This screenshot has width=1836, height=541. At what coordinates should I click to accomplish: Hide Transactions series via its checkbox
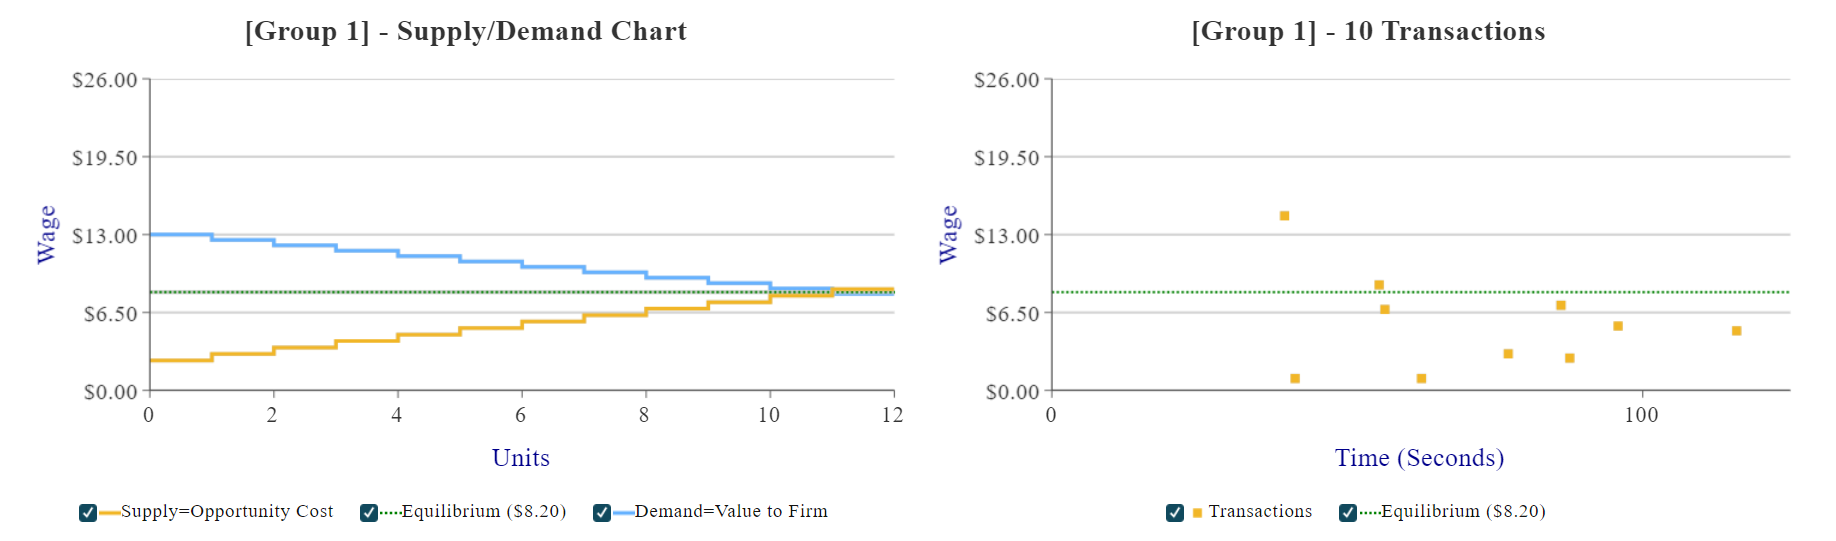[x=1175, y=513]
